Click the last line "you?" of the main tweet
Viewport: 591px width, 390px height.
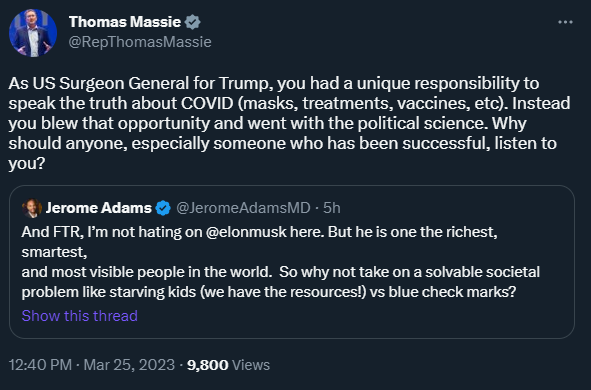coord(27,164)
